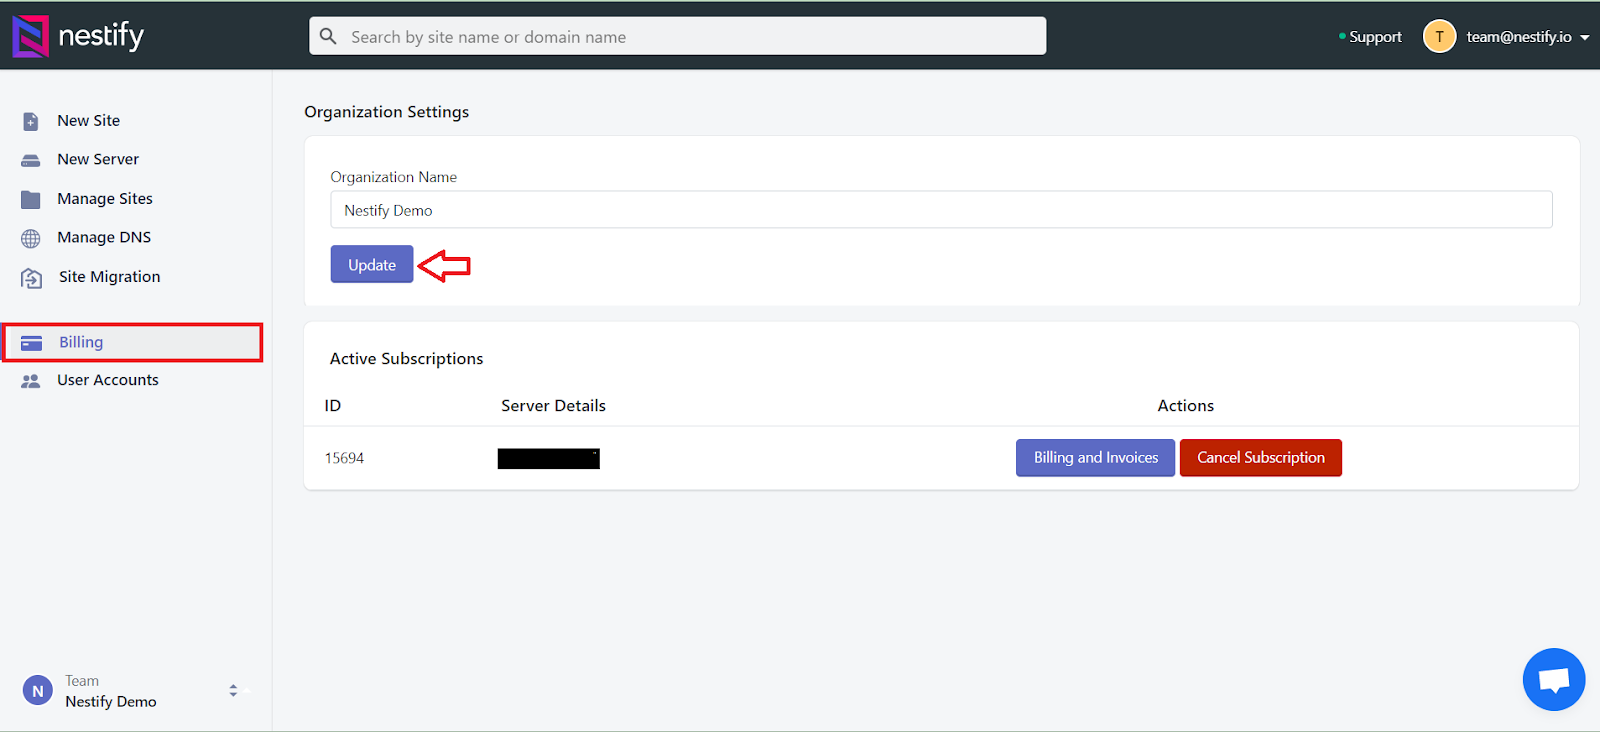1600x732 pixels.
Task: Open New Server in sidebar
Action: (x=98, y=159)
